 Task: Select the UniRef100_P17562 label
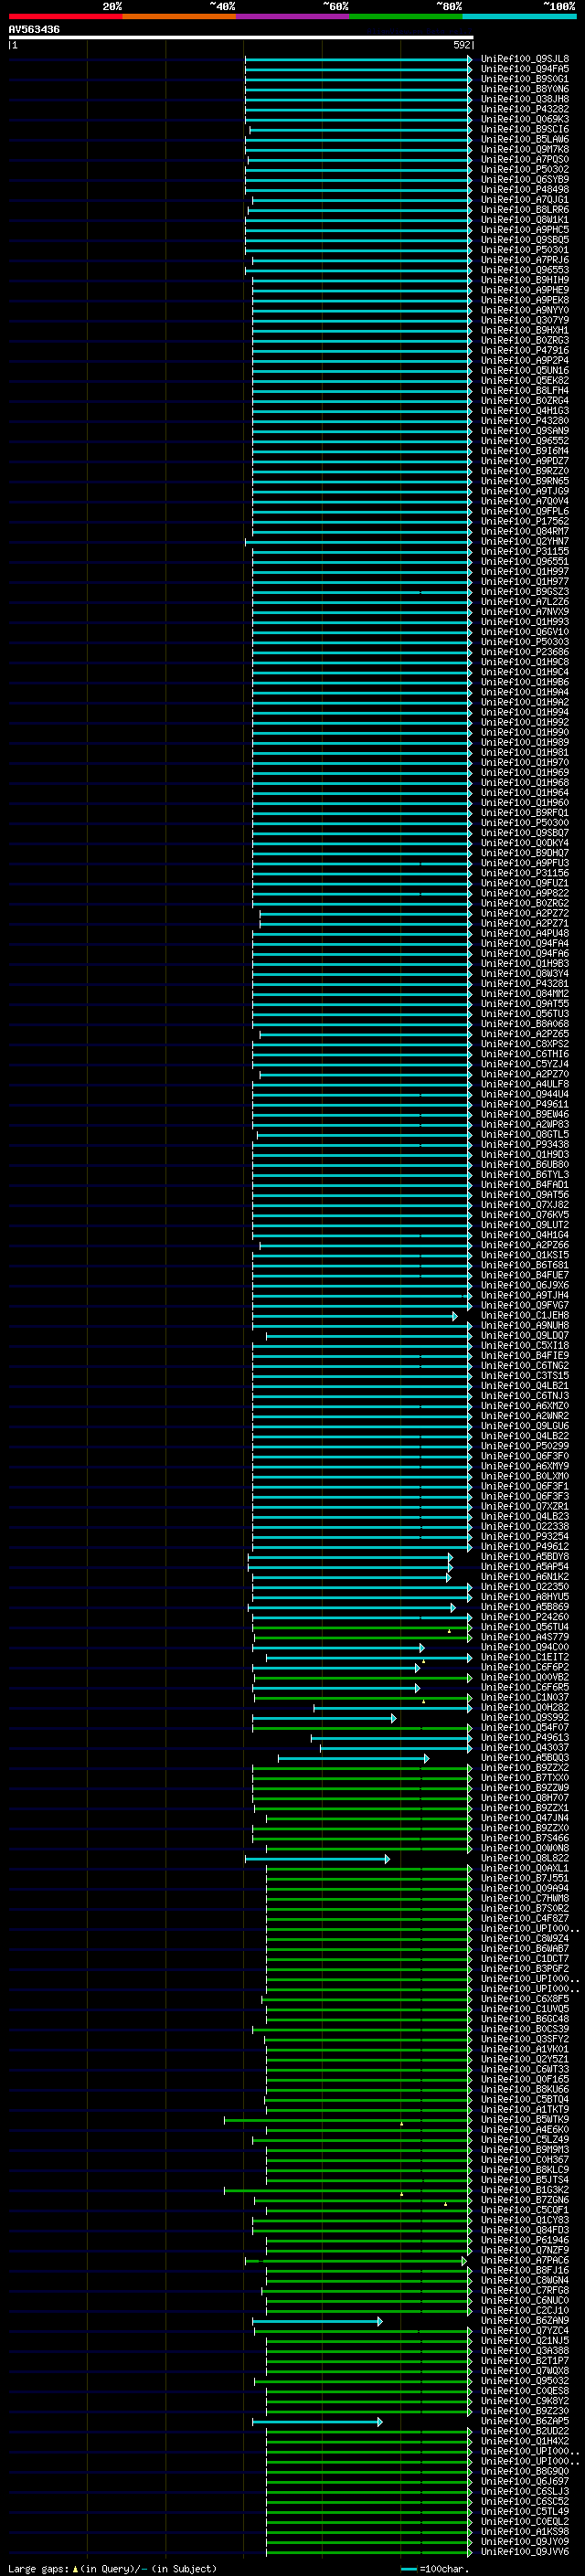point(525,521)
